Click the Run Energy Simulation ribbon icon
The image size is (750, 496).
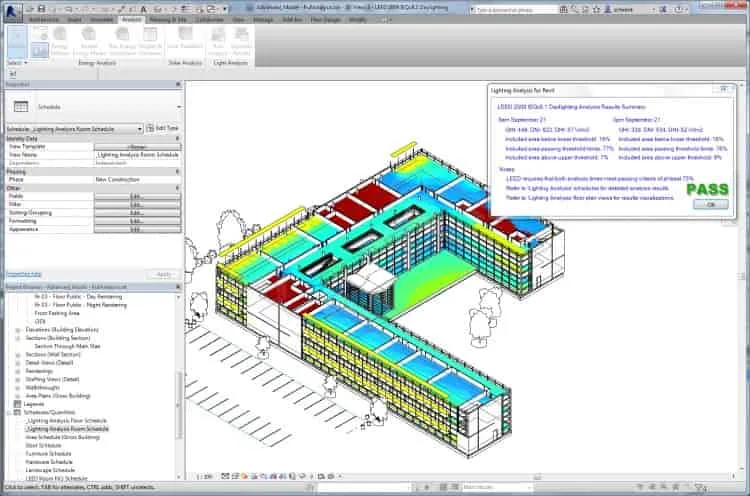click(x=122, y=41)
